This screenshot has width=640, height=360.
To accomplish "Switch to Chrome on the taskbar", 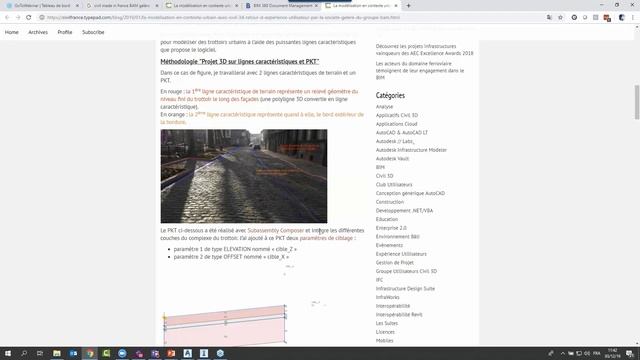I will (x=90, y=353).
